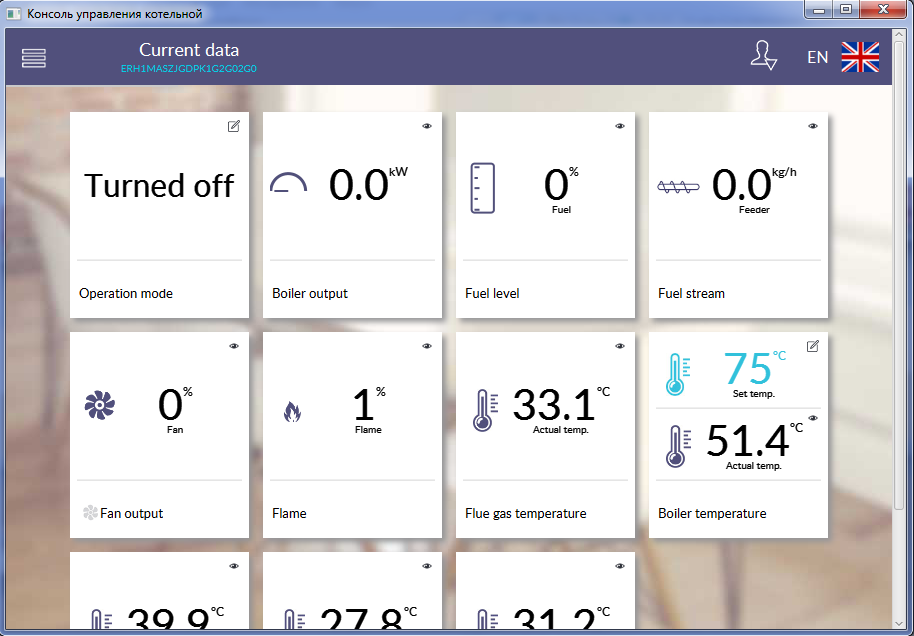Screen dimensions: 914x636
Task: Click the vertical scrollbar thumb
Action: point(899,275)
